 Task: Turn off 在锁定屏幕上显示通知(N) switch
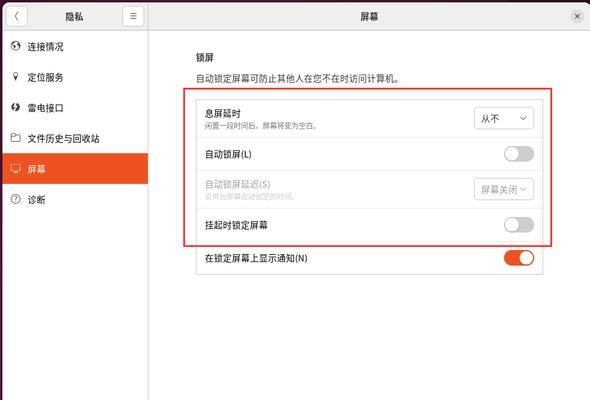[519, 258]
